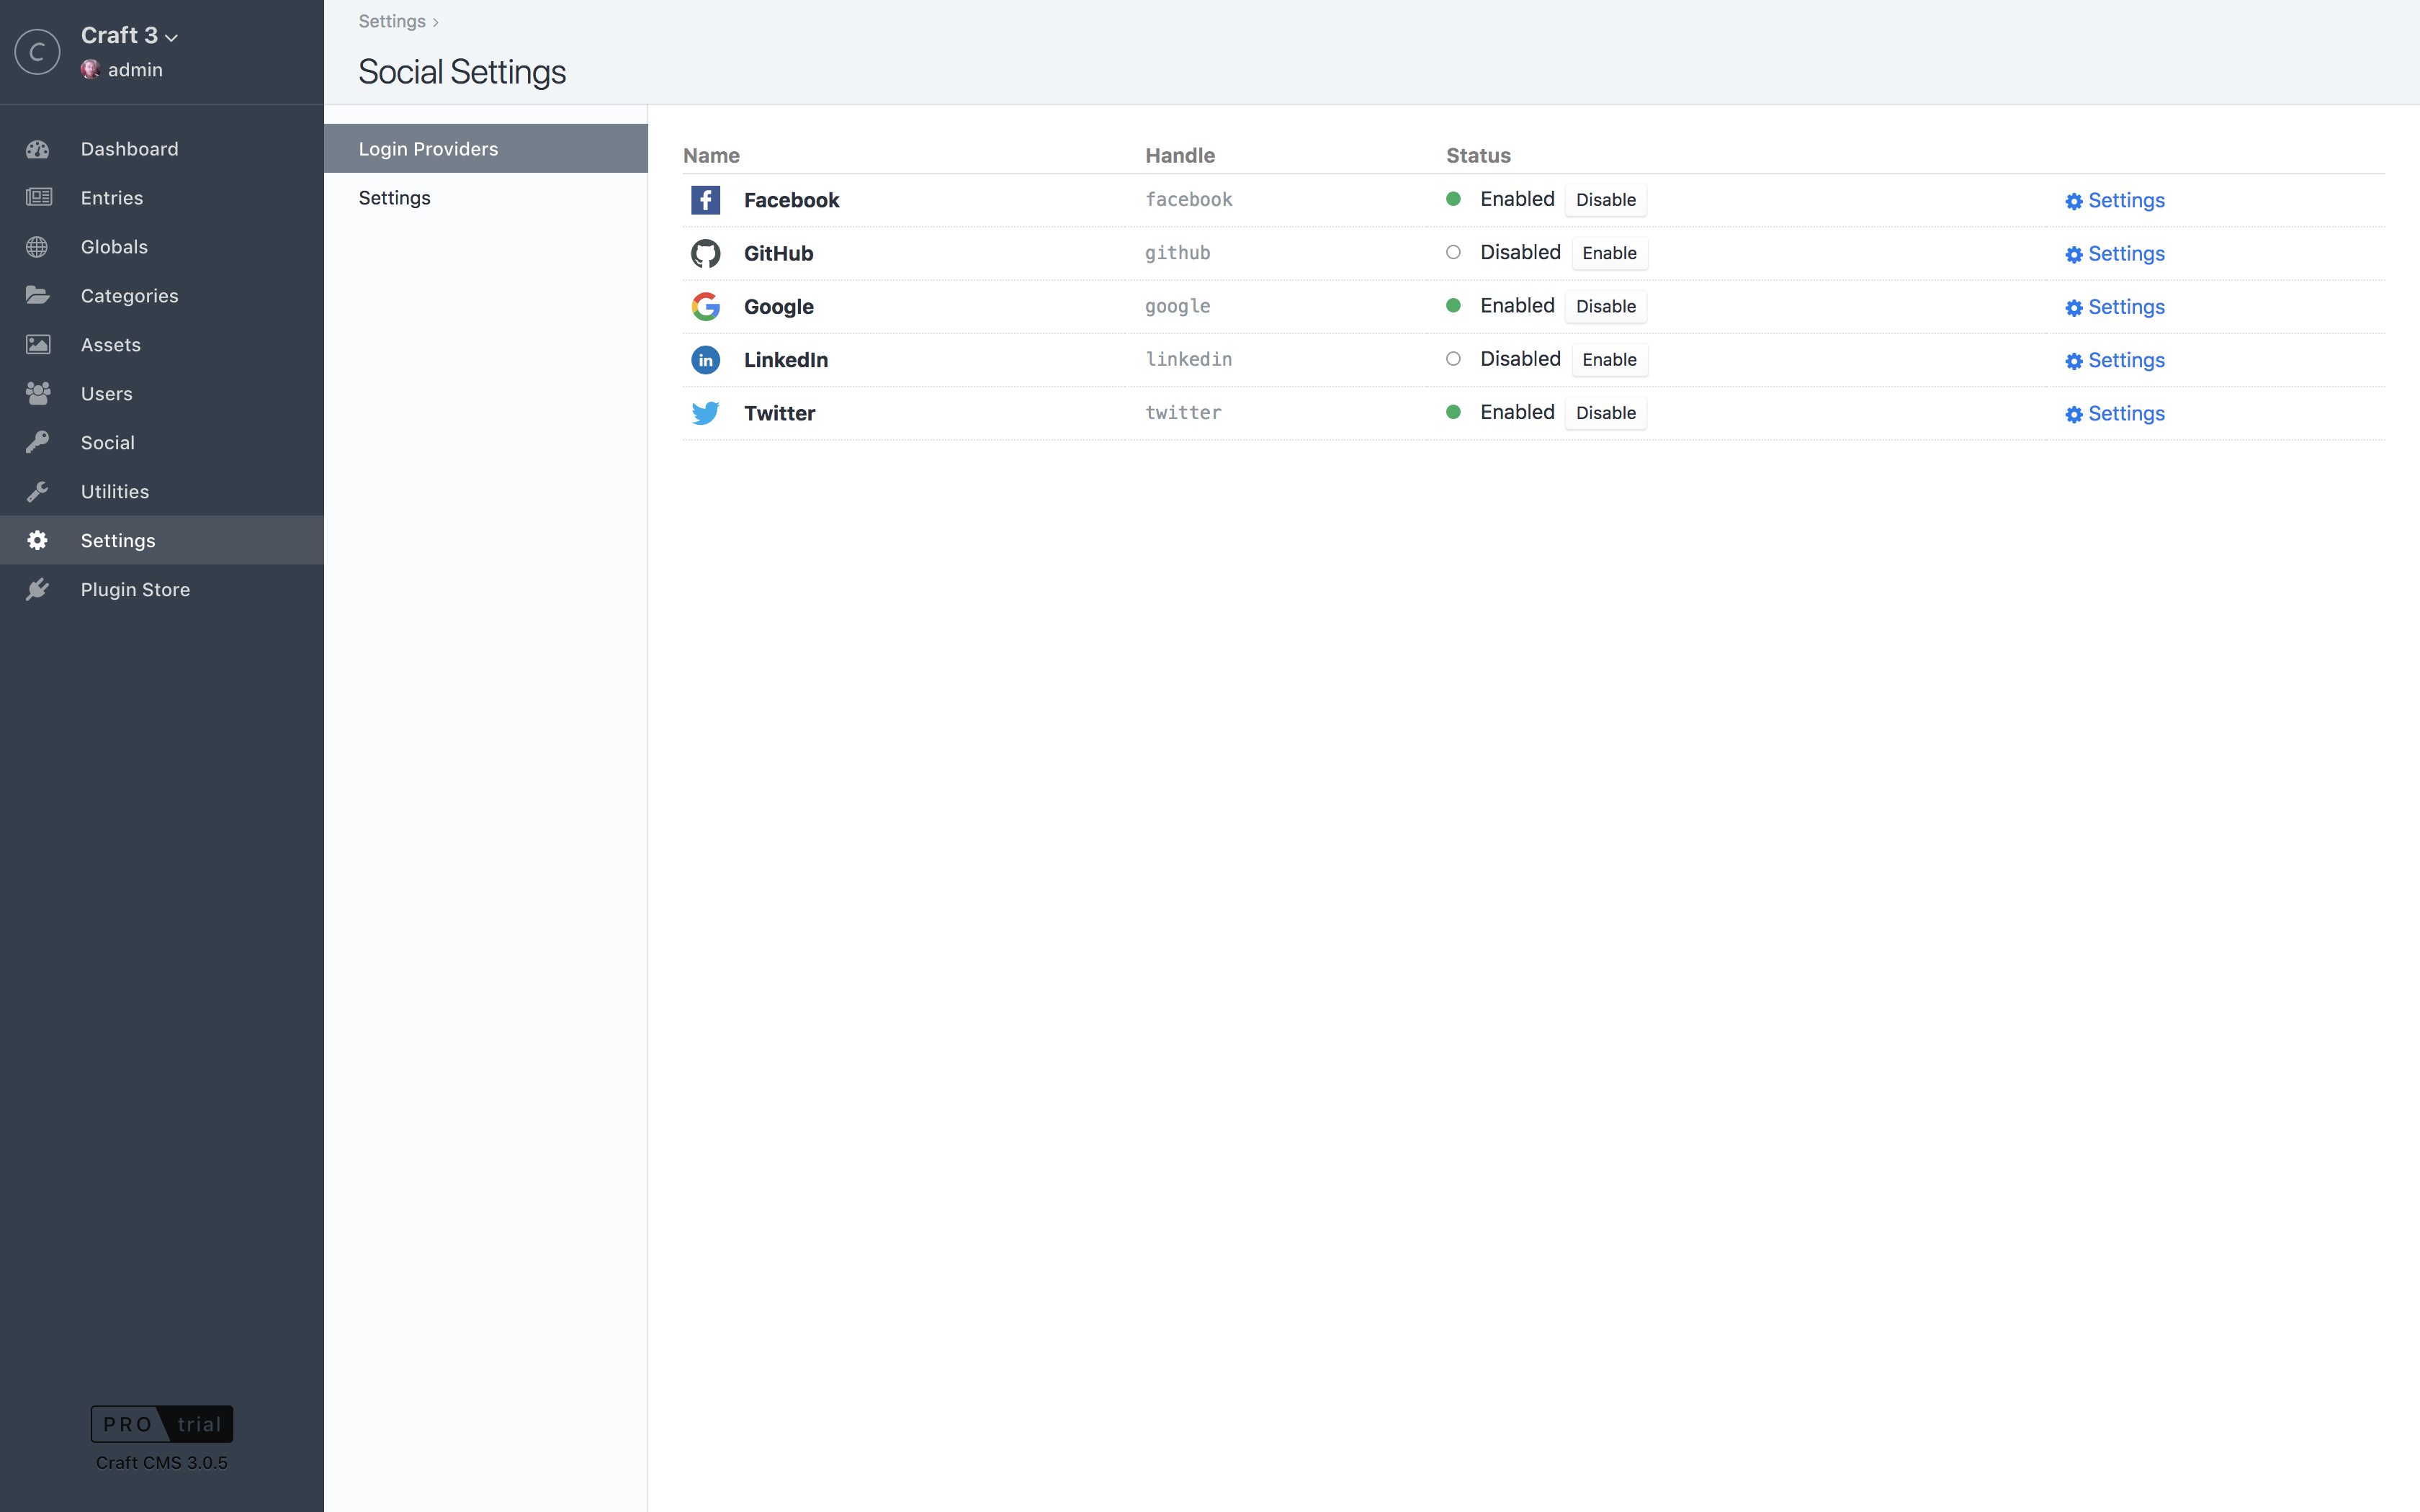This screenshot has width=2420, height=1512.
Task: Enable the LinkedIn login provider
Action: [1609, 359]
